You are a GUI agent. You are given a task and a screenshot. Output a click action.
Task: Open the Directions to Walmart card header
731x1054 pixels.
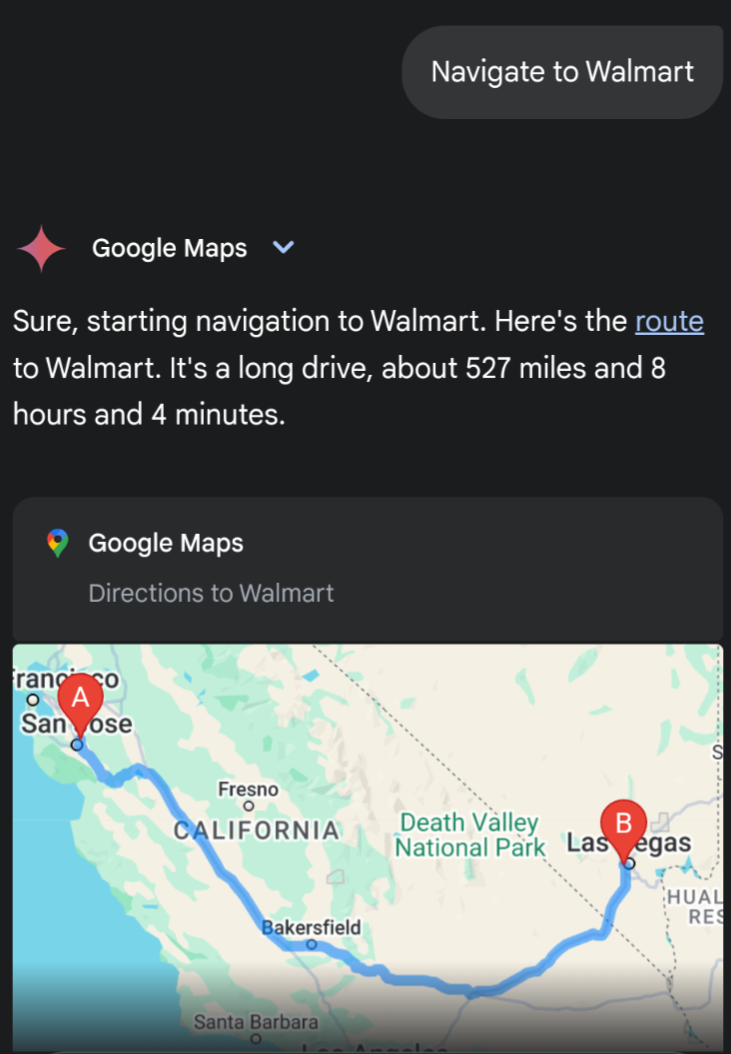(x=368, y=569)
